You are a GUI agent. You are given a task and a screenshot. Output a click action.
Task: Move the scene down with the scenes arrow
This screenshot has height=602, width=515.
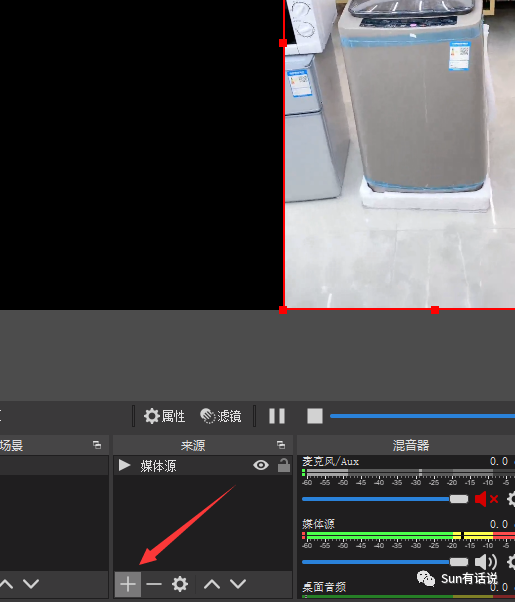31,584
